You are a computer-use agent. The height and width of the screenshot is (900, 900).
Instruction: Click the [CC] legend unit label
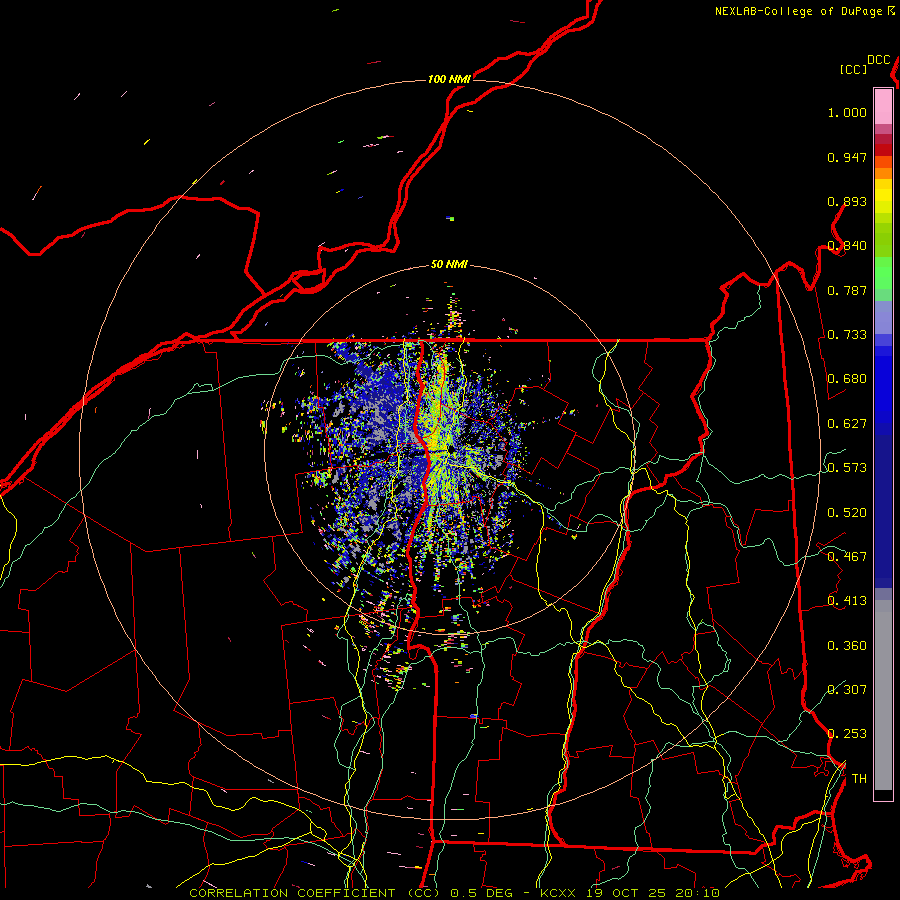click(x=853, y=69)
